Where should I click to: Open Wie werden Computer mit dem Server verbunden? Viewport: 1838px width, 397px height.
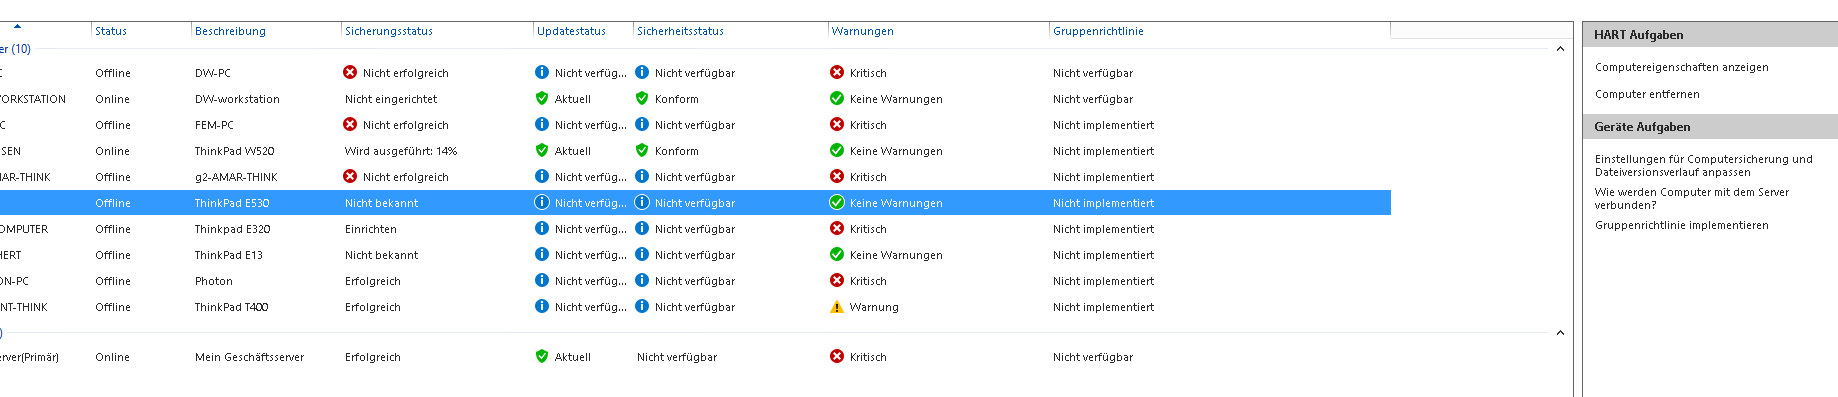(1691, 198)
